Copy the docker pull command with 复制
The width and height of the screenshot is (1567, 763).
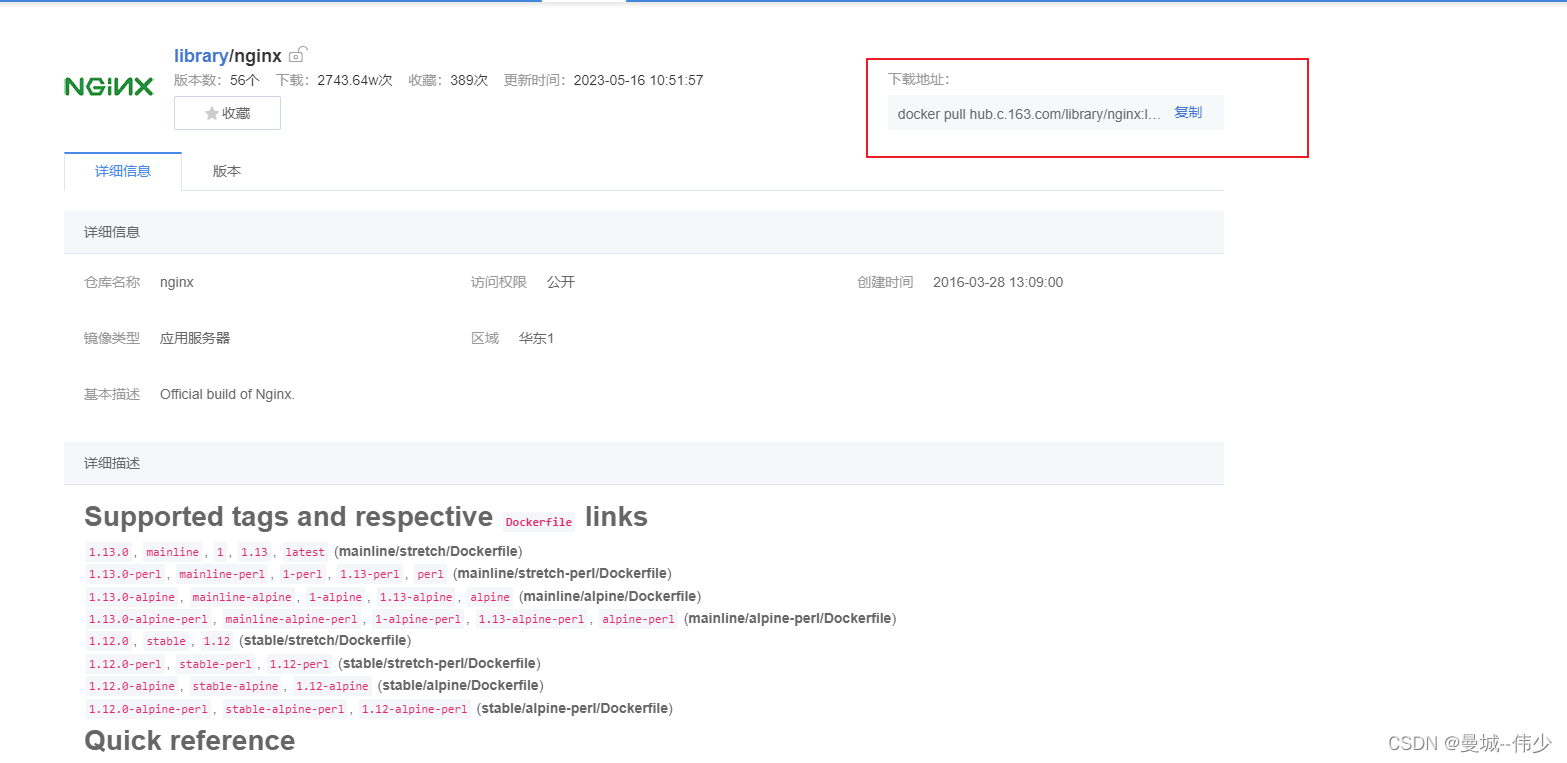[x=1188, y=113]
